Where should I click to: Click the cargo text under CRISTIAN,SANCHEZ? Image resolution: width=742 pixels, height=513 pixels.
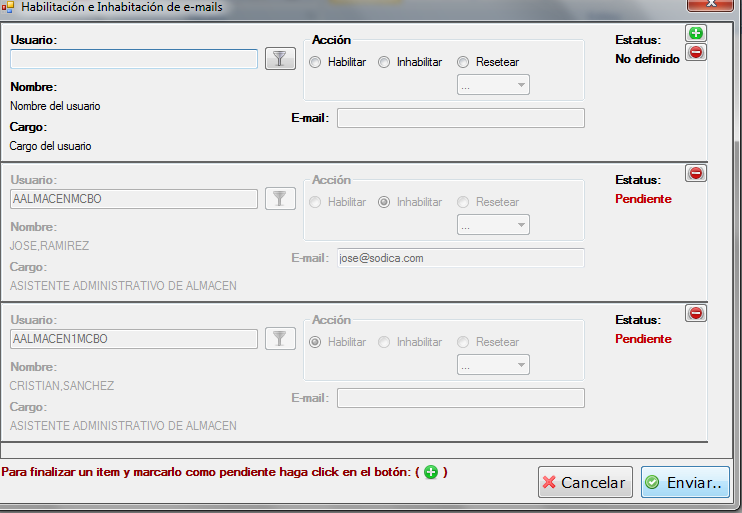(x=123, y=426)
